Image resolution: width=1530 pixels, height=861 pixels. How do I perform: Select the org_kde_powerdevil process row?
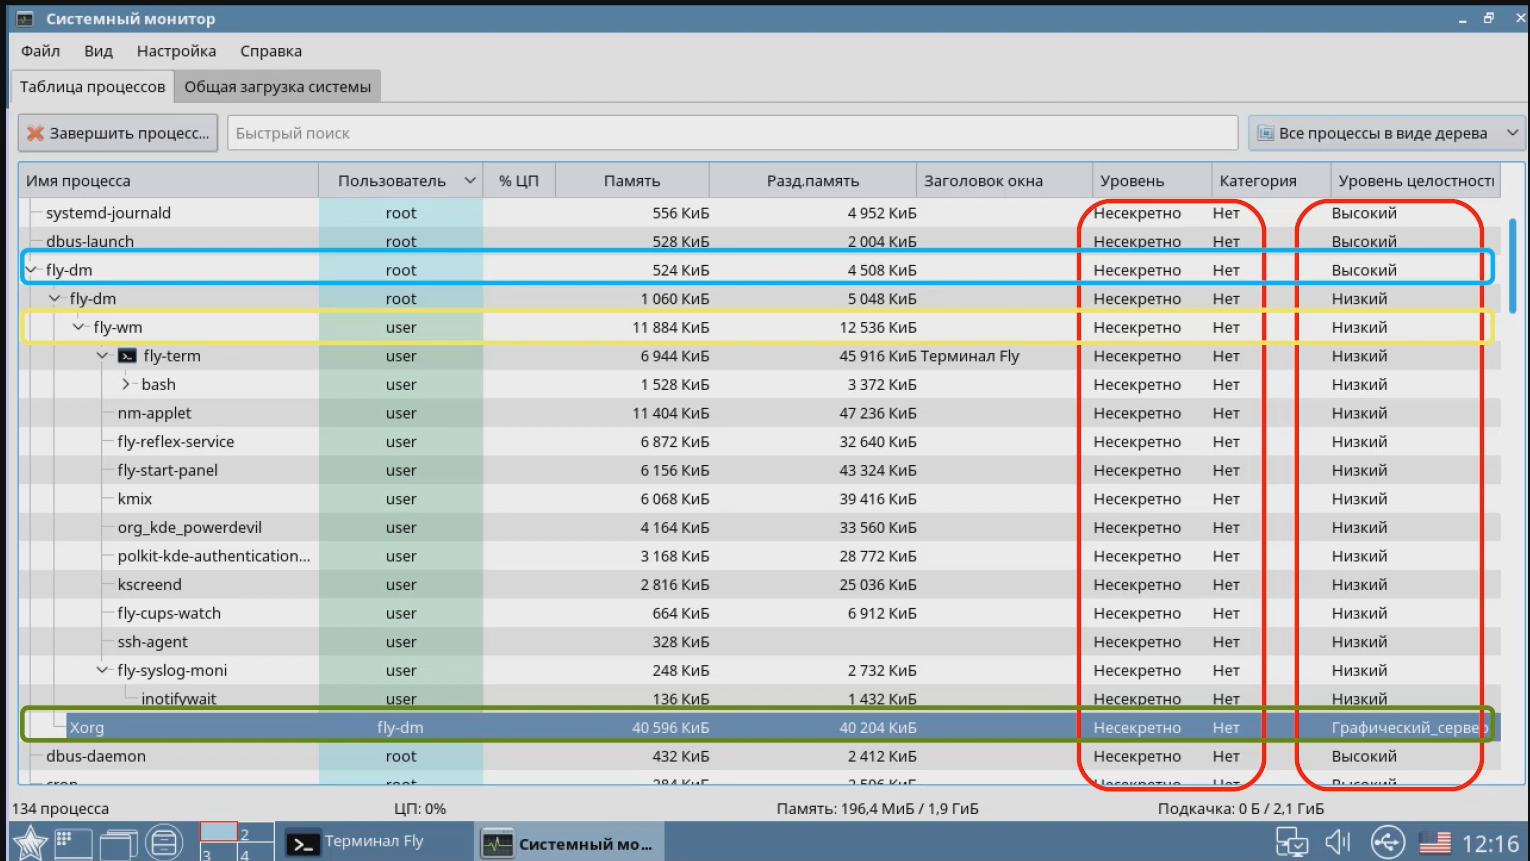760,527
